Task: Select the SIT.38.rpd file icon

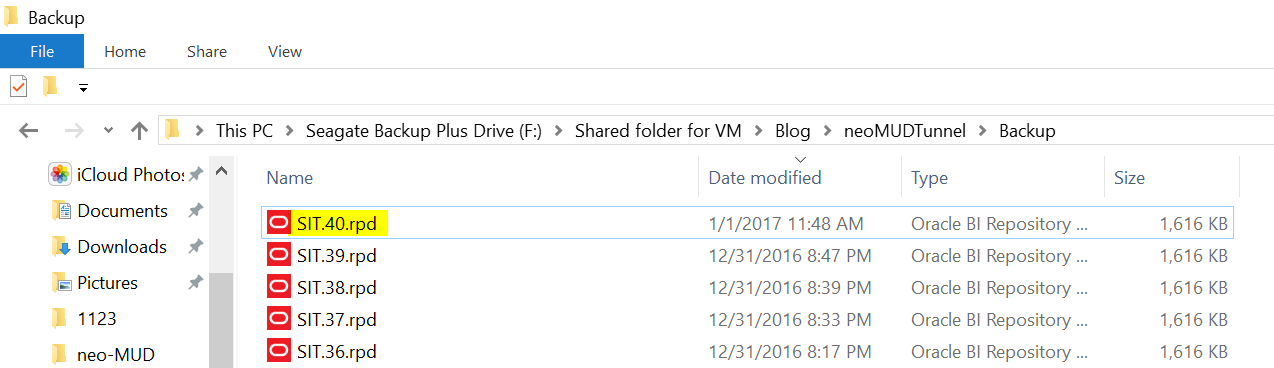Action: click(278, 287)
